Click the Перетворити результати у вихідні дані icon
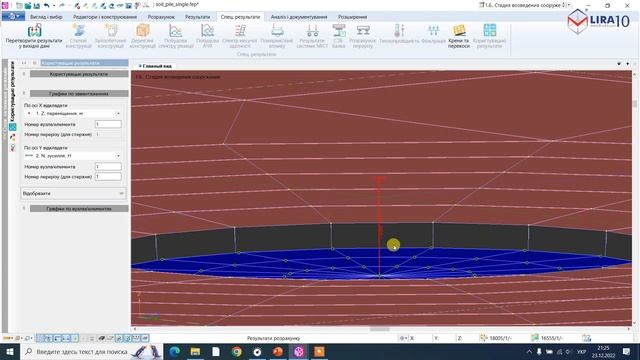The height and width of the screenshot is (360, 640). pos(34,36)
